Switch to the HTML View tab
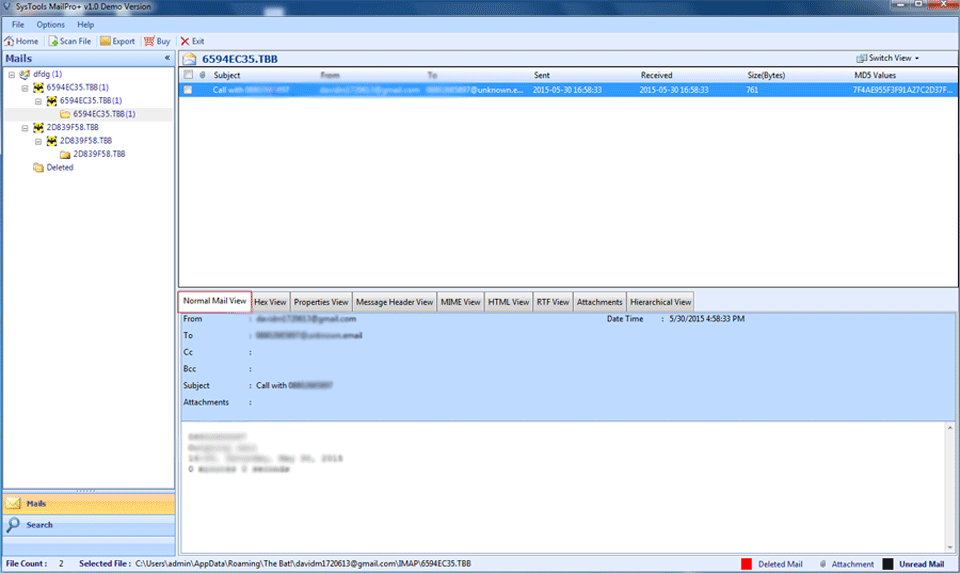This screenshot has width=960, height=573. coord(508,302)
